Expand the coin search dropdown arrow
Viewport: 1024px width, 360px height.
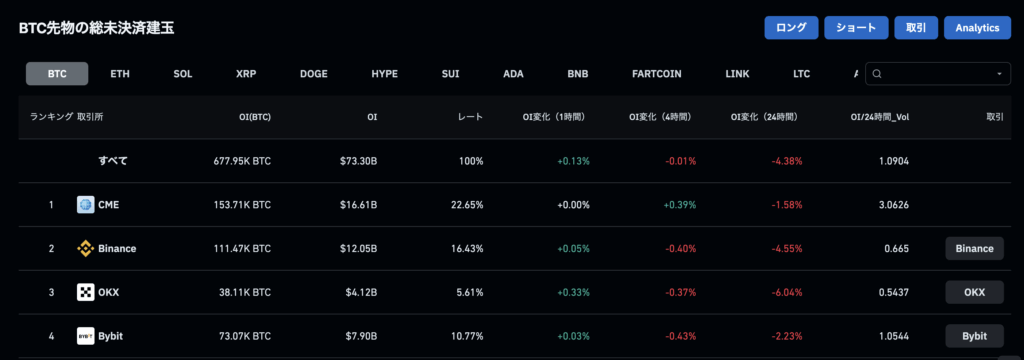[x=999, y=74]
